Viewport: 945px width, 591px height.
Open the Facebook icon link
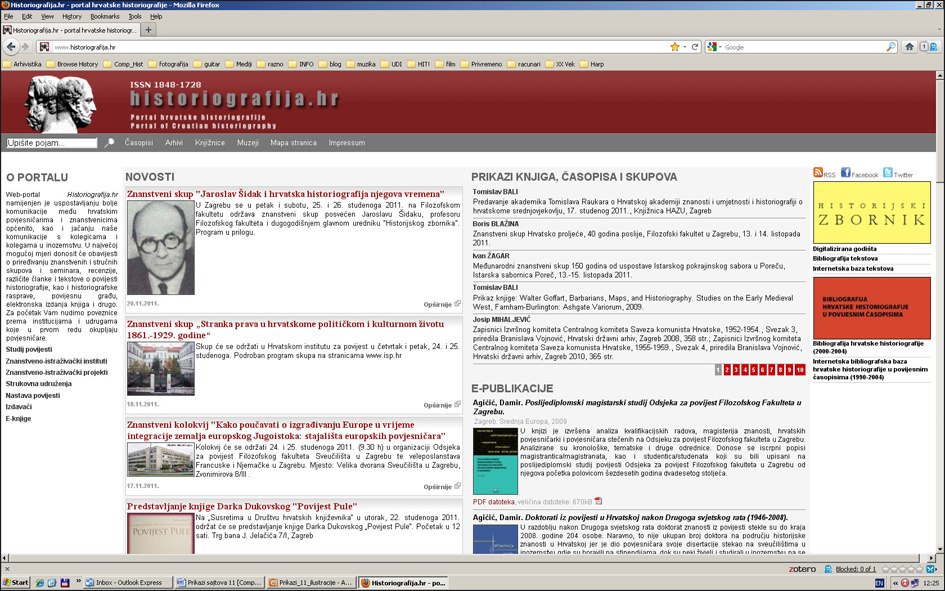(x=846, y=173)
